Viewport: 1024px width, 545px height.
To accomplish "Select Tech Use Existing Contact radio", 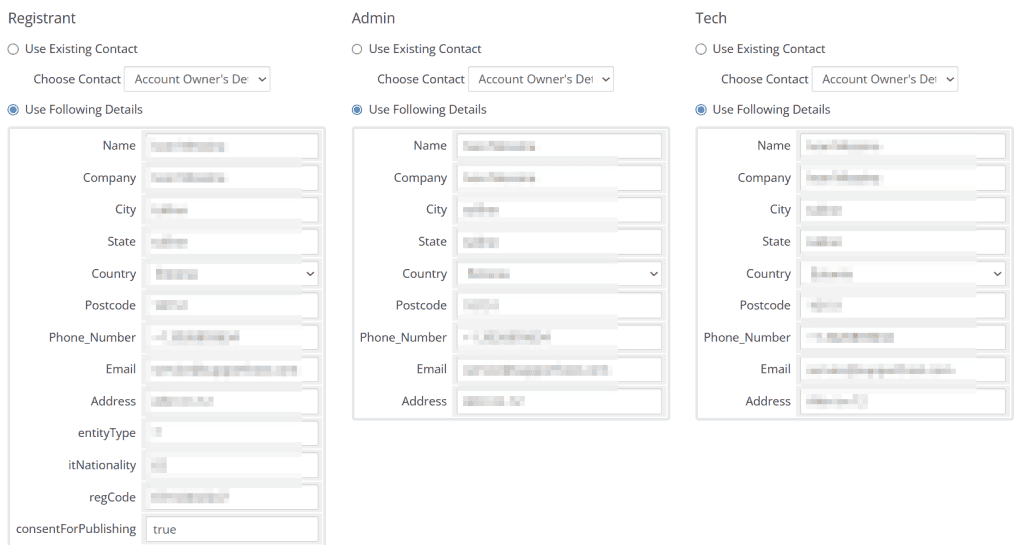I will [701, 49].
